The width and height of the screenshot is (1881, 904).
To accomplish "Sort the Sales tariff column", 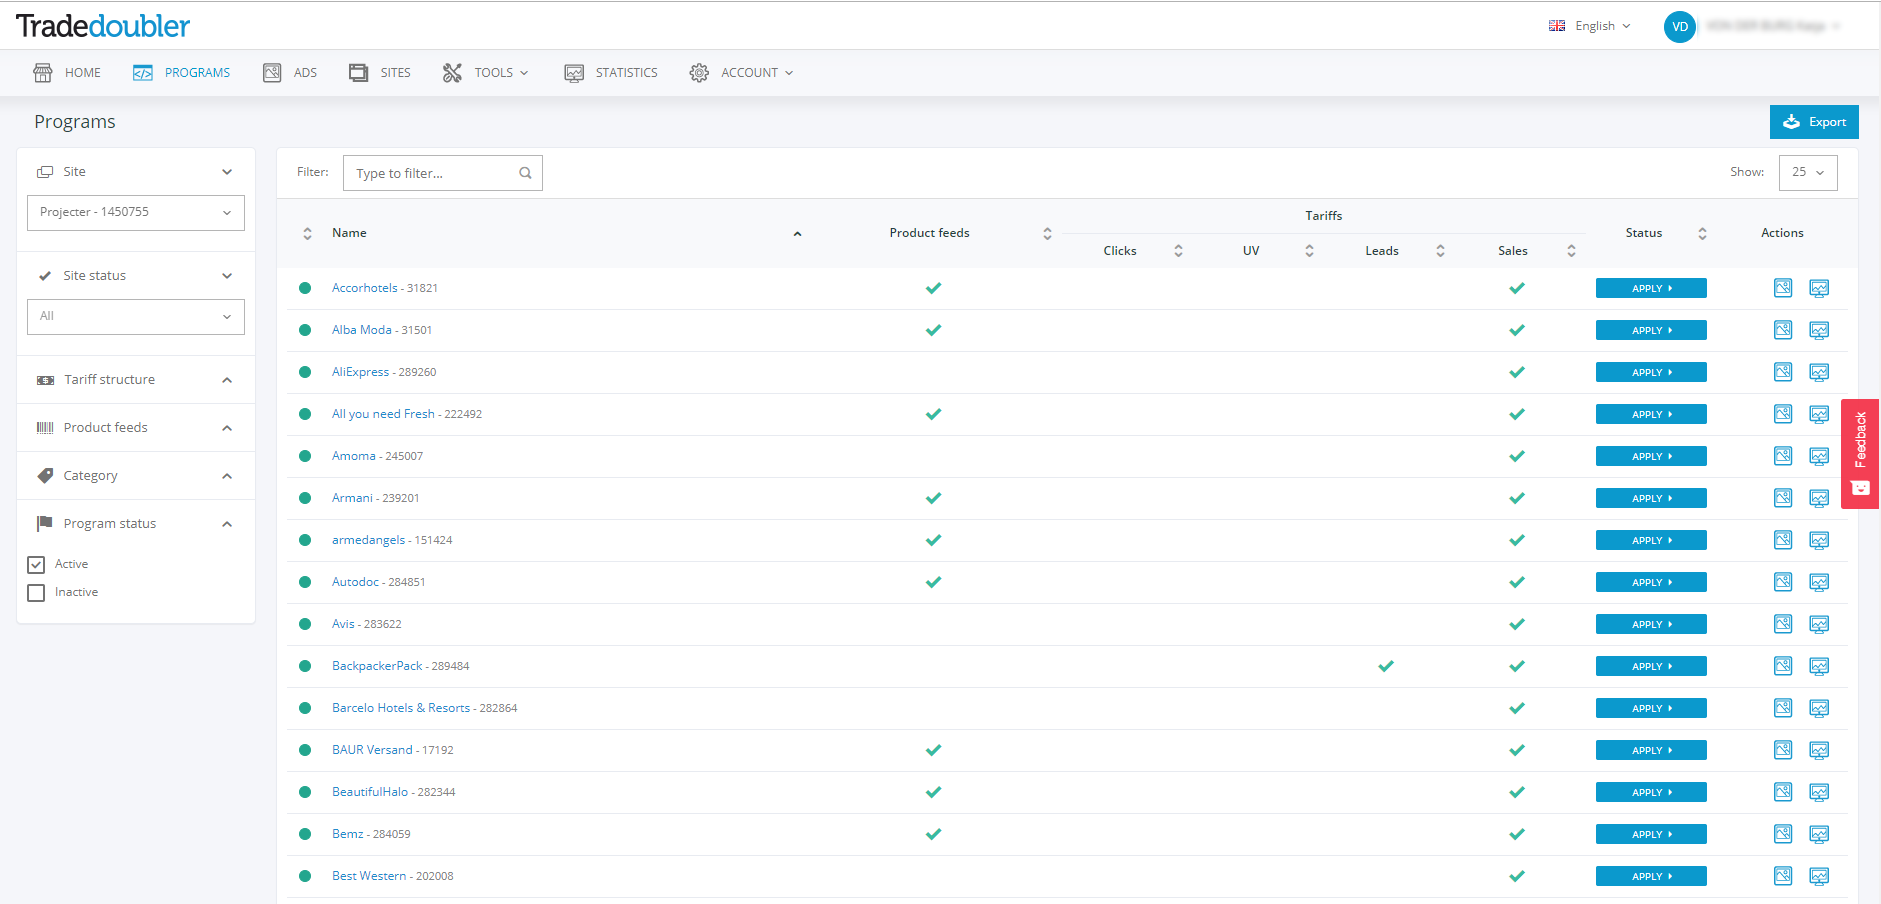I will point(1571,251).
